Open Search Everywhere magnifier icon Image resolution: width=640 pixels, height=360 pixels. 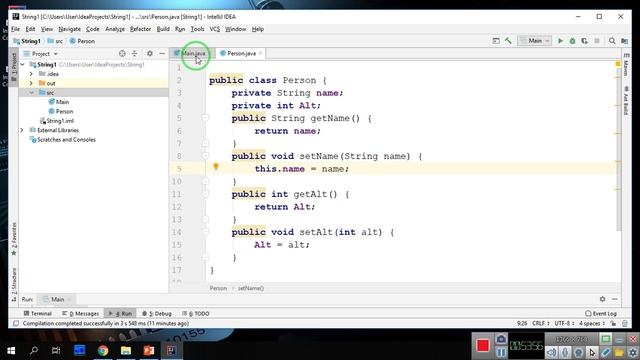point(612,41)
